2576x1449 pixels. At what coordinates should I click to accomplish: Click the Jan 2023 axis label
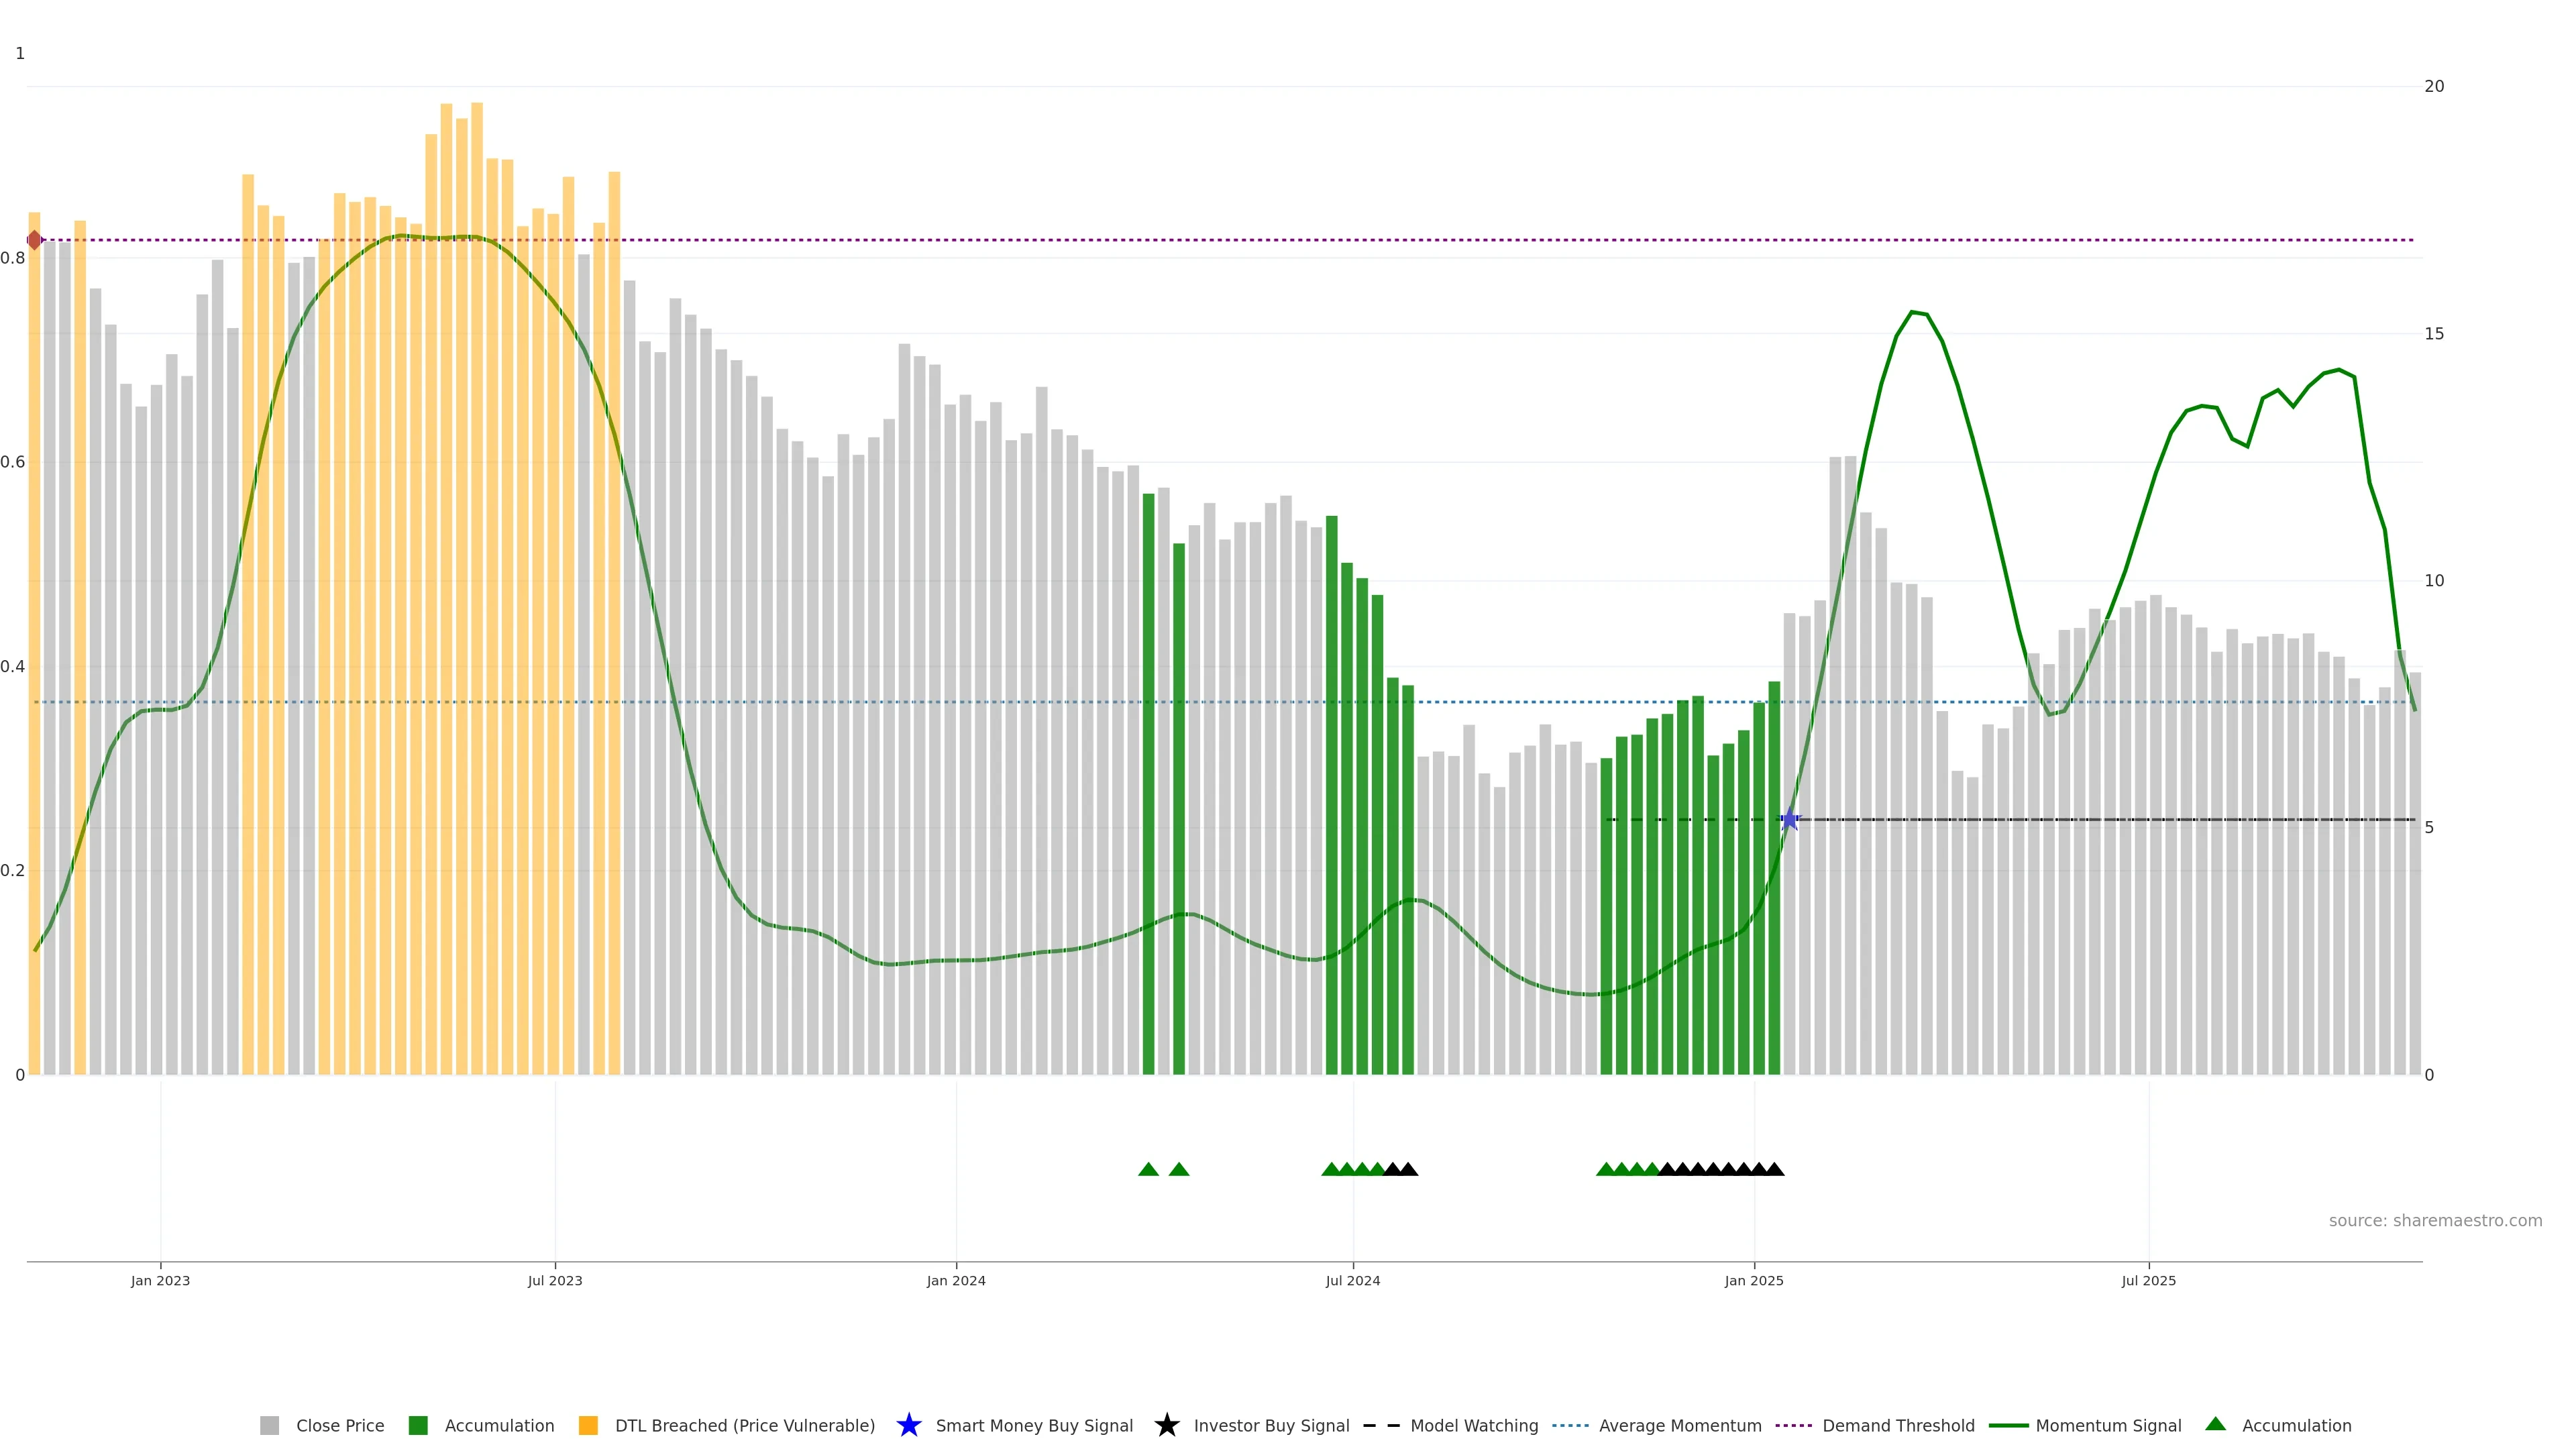(x=160, y=1280)
